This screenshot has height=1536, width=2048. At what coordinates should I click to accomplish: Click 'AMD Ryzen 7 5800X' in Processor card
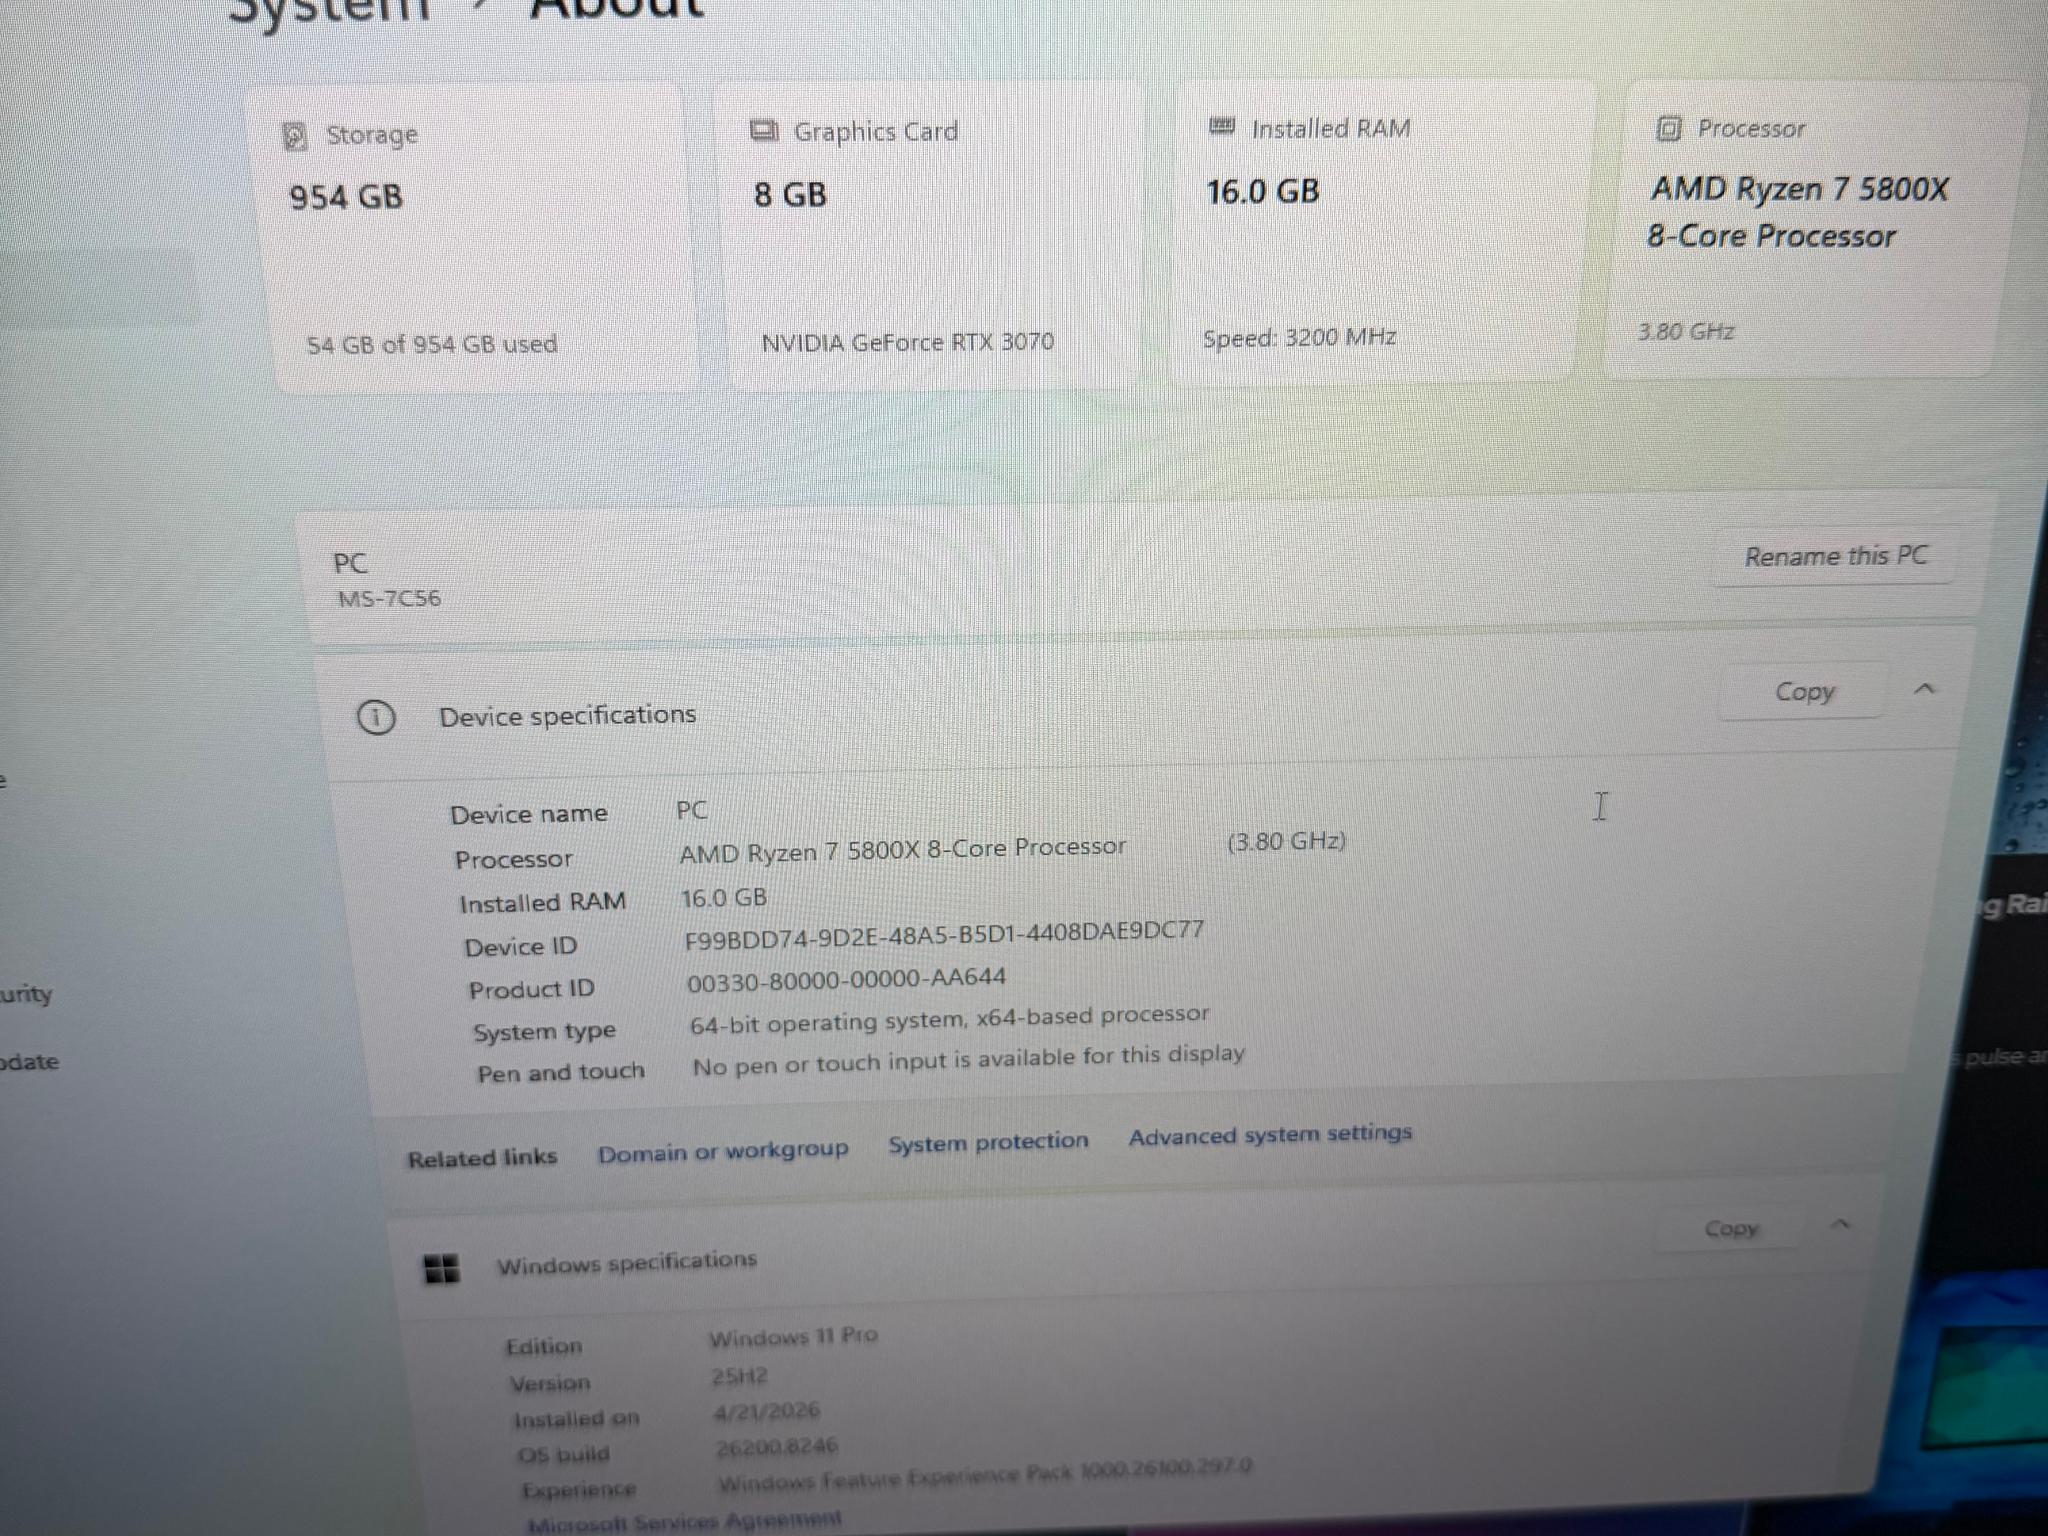point(1800,188)
